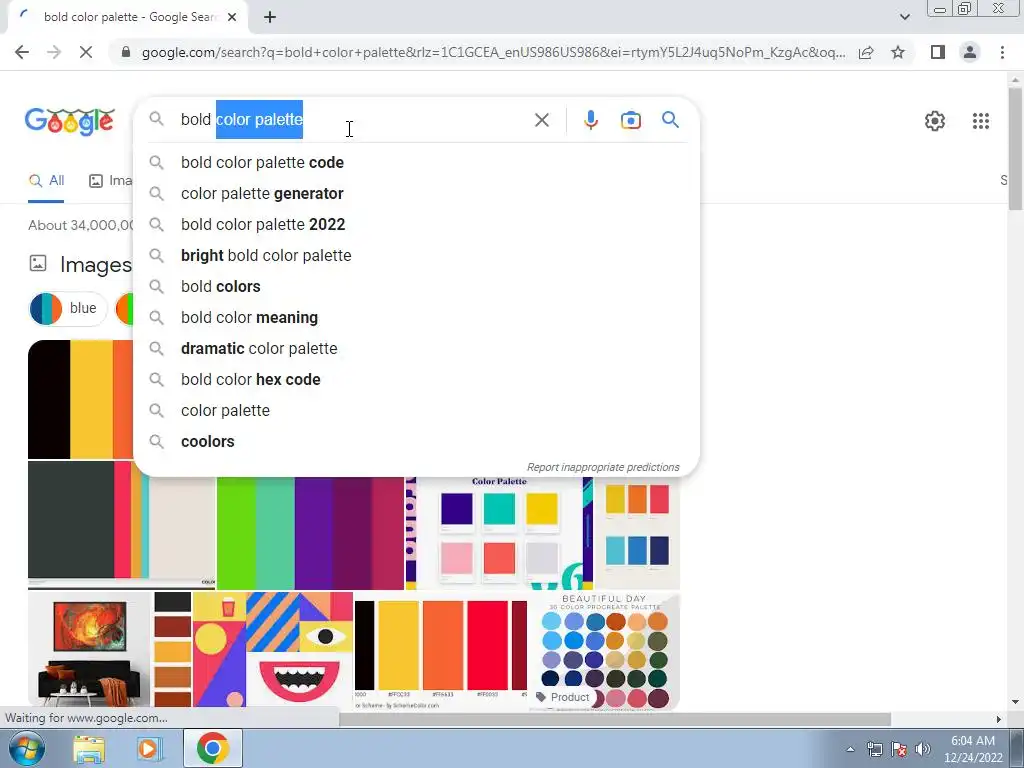Choose suggestion 'bold colors'
This screenshot has width=1024, height=768.
(x=417, y=287)
